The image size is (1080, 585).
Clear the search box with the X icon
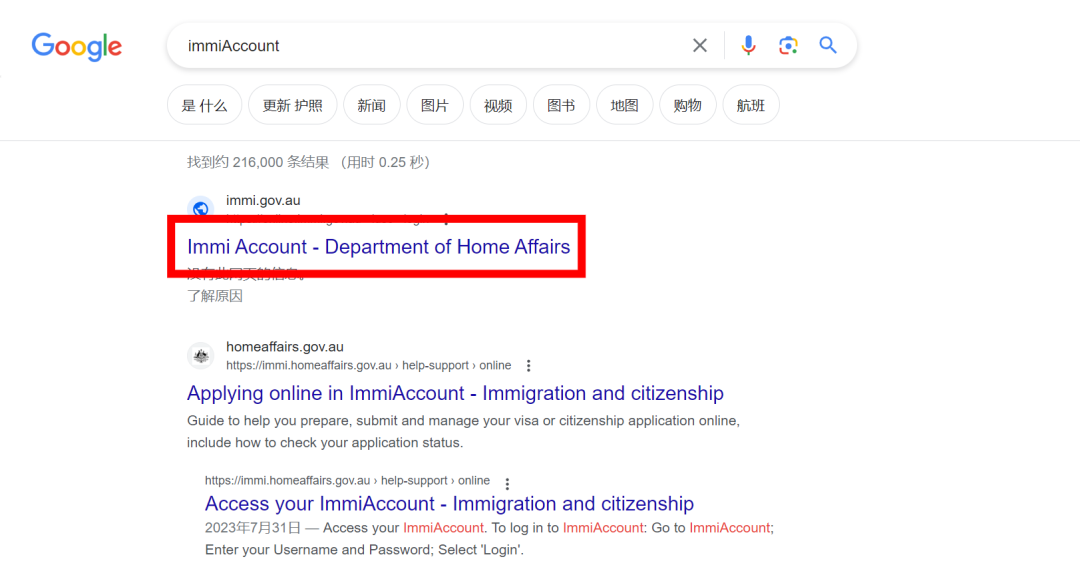pos(700,45)
